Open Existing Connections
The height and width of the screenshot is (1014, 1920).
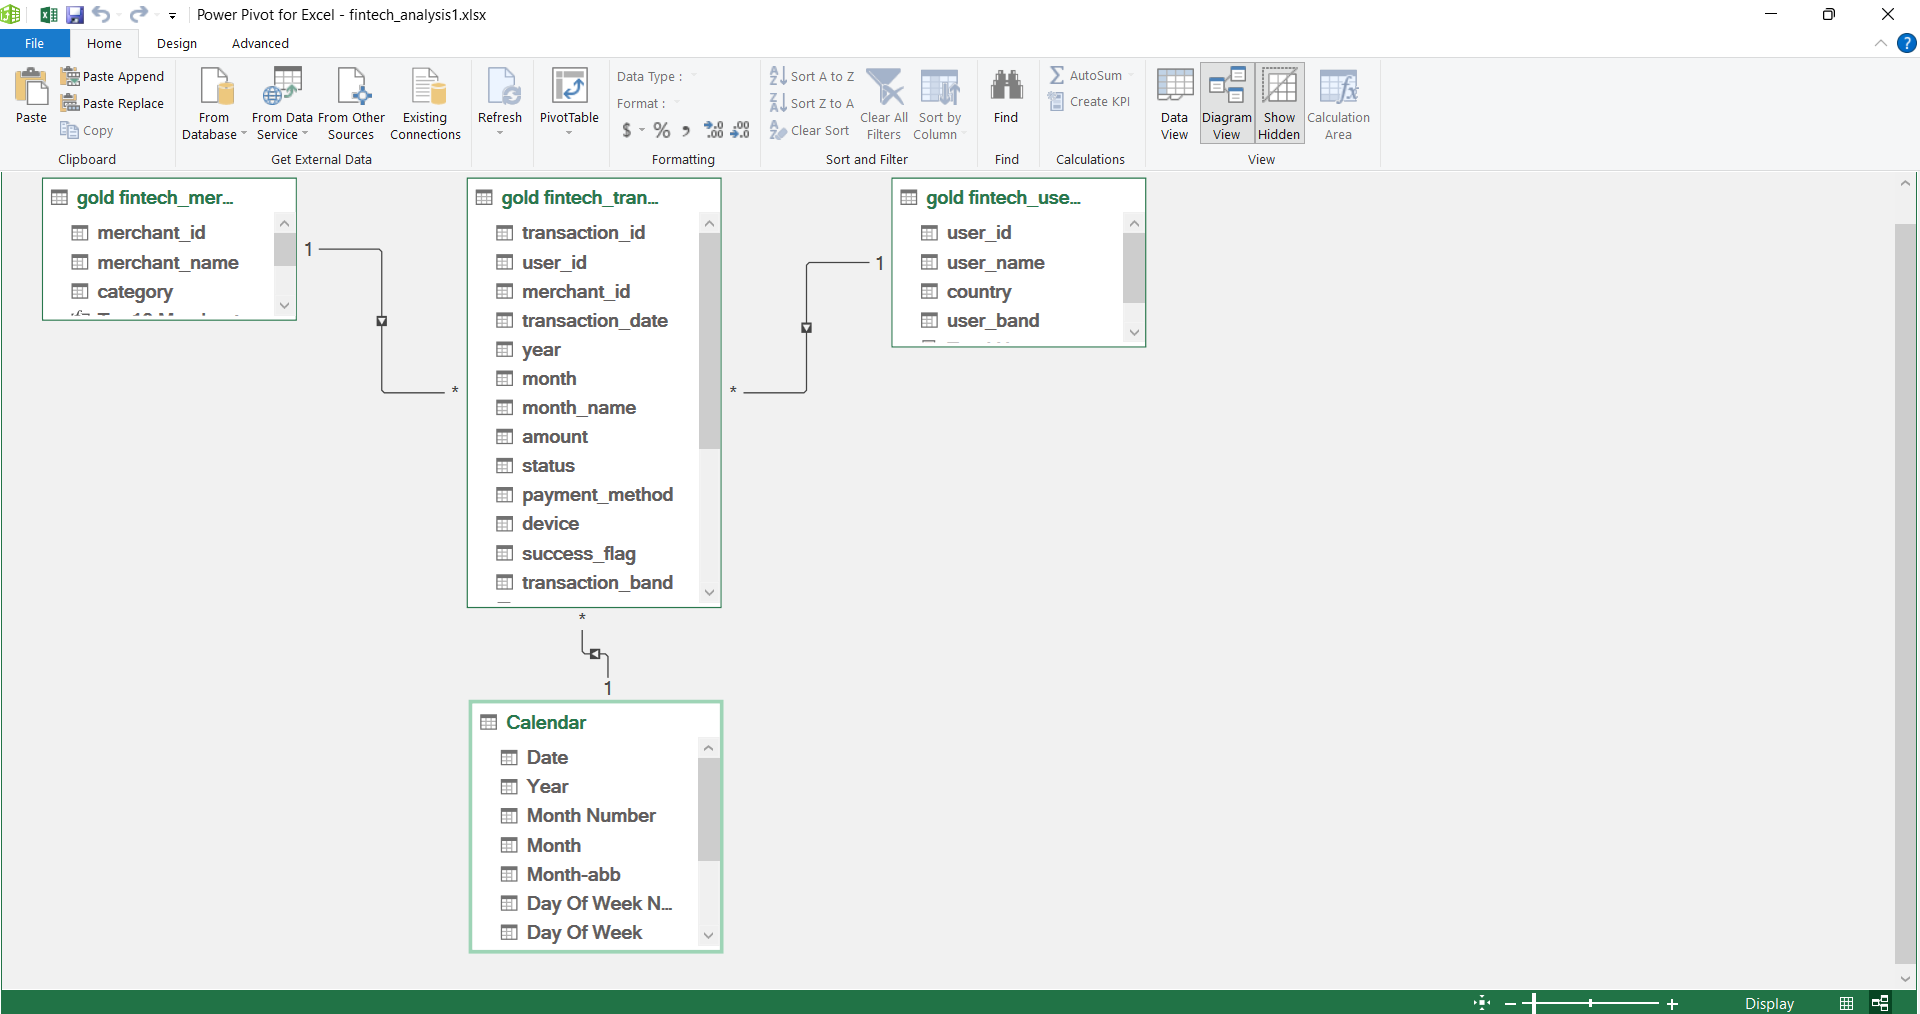(425, 104)
